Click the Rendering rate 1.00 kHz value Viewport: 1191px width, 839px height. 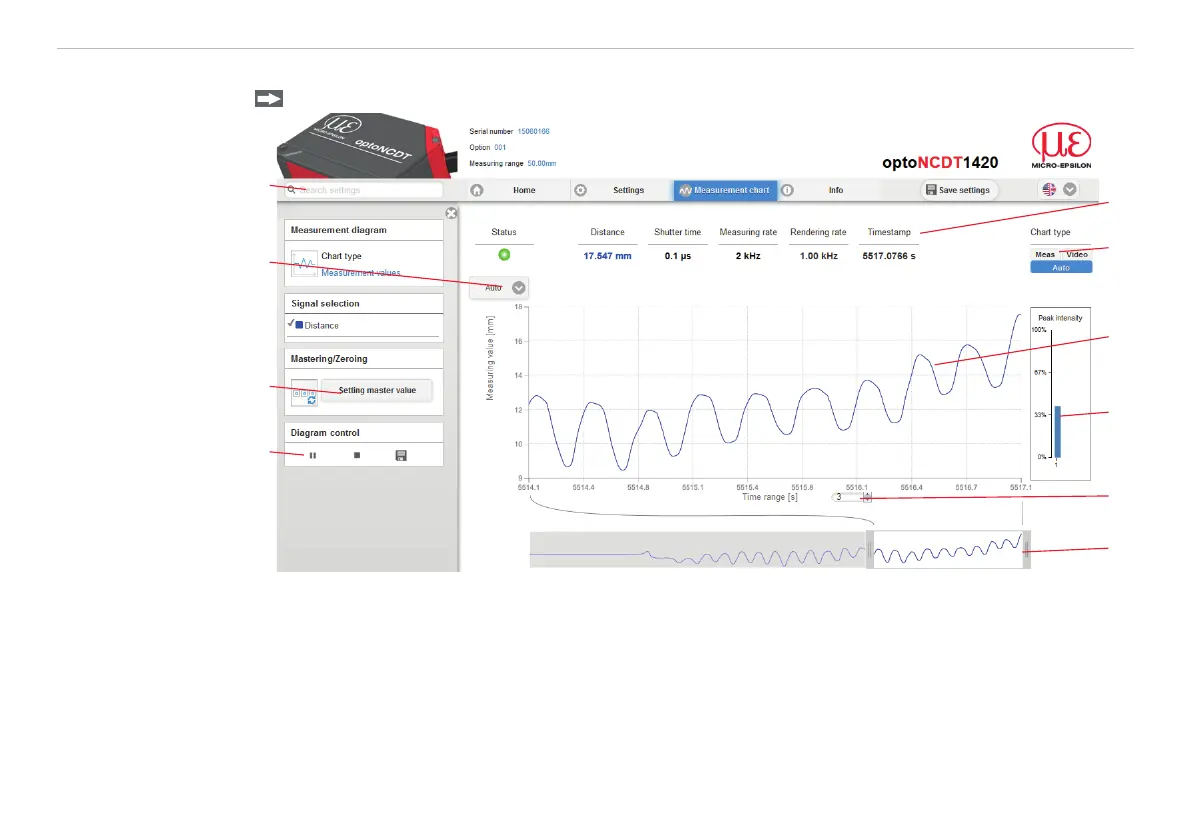click(818, 256)
